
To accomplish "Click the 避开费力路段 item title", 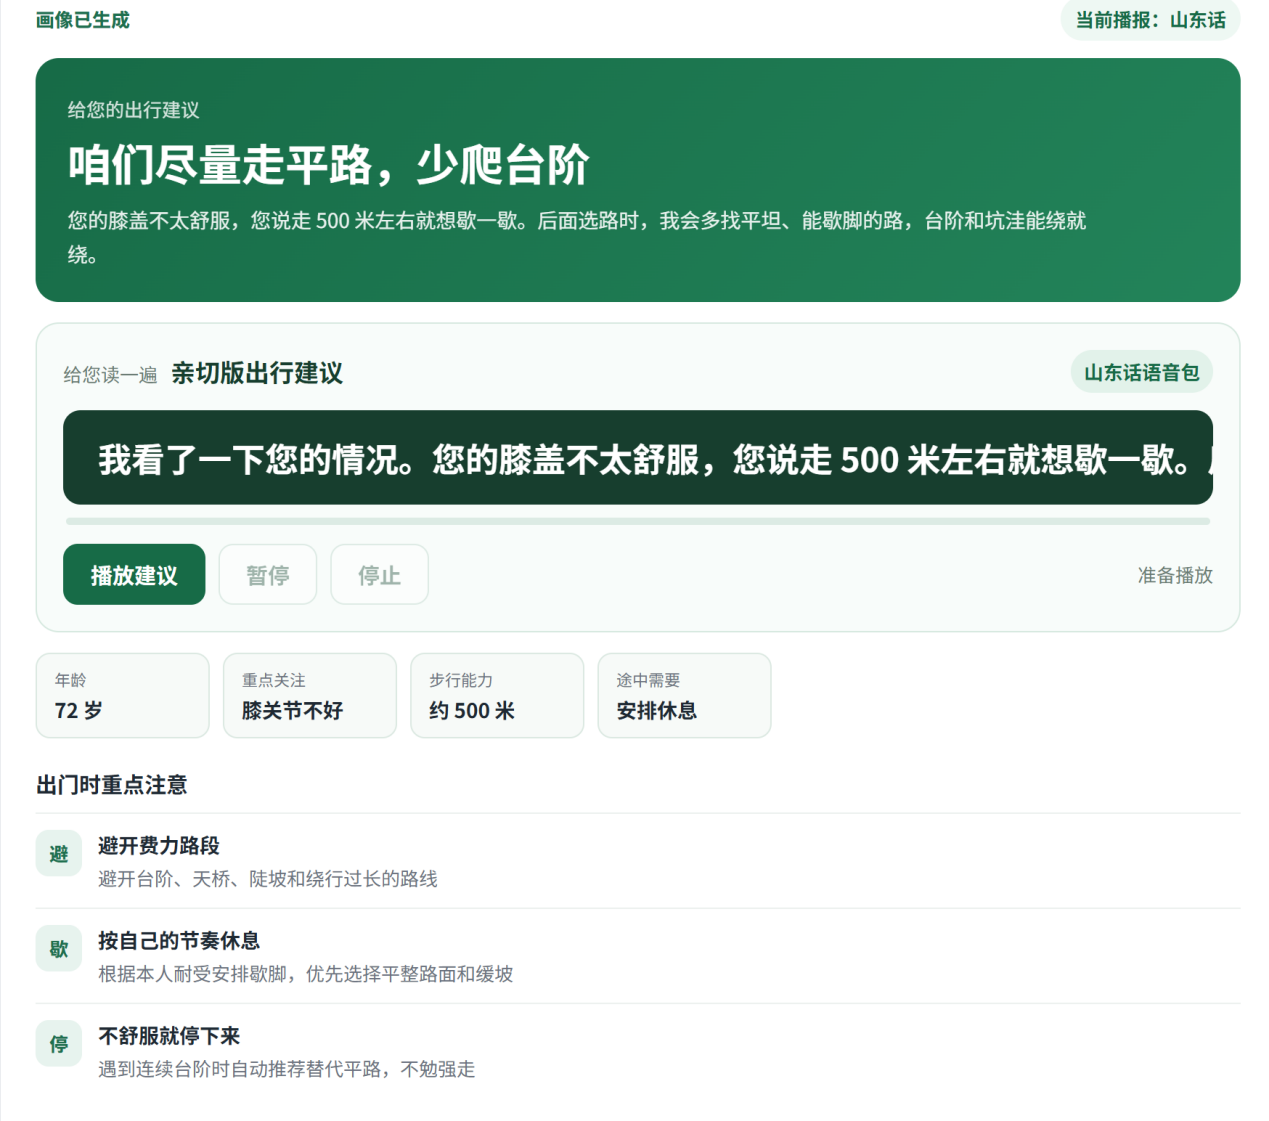I will (x=159, y=846).
